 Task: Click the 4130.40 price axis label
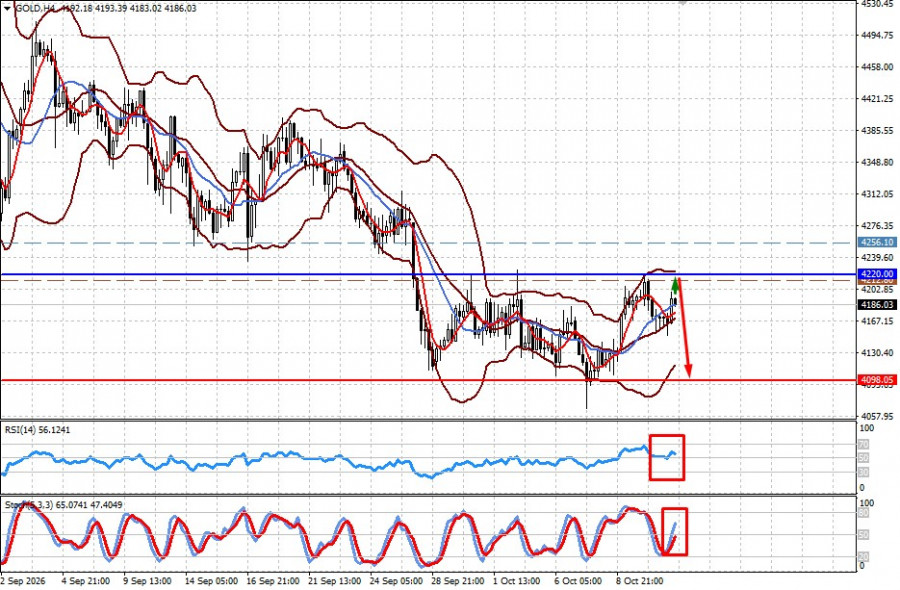point(878,352)
